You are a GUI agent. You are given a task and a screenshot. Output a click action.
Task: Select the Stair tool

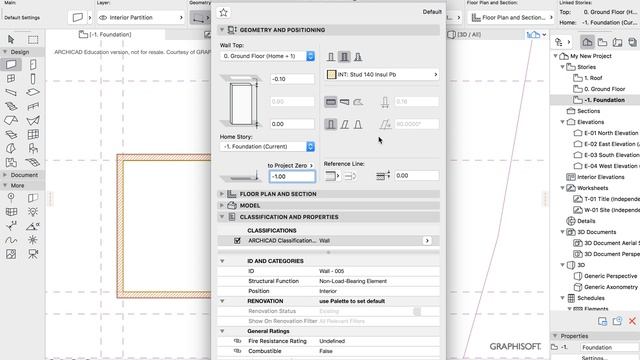11,107
